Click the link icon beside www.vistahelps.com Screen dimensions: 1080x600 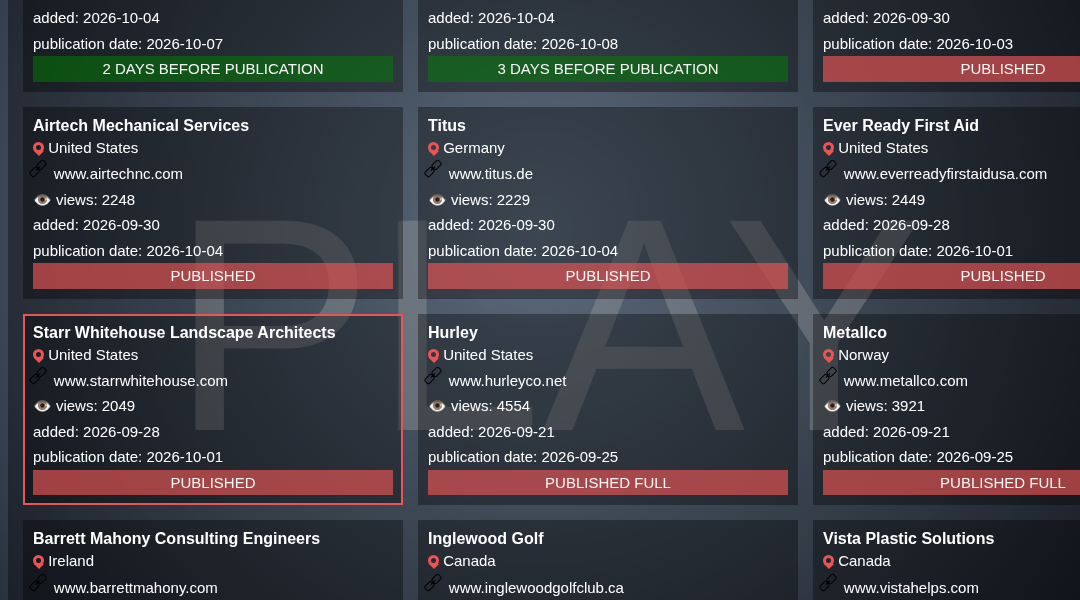point(828,583)
